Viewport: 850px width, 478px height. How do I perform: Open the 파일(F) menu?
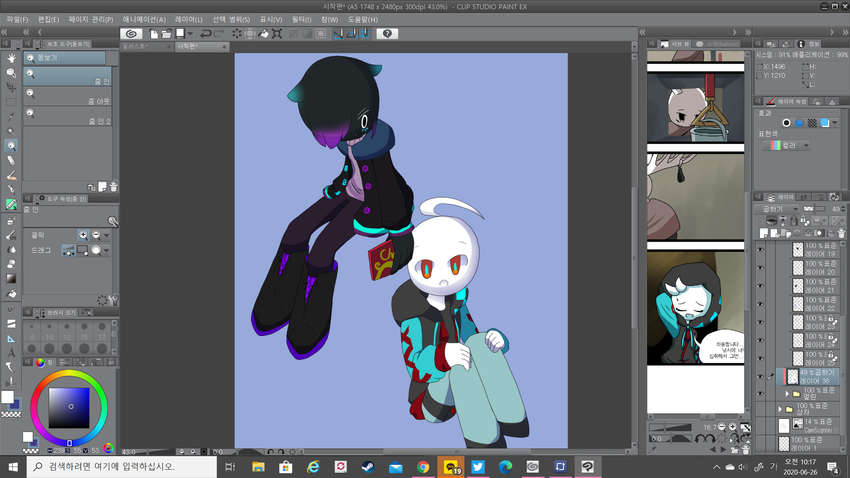[17, 20]
